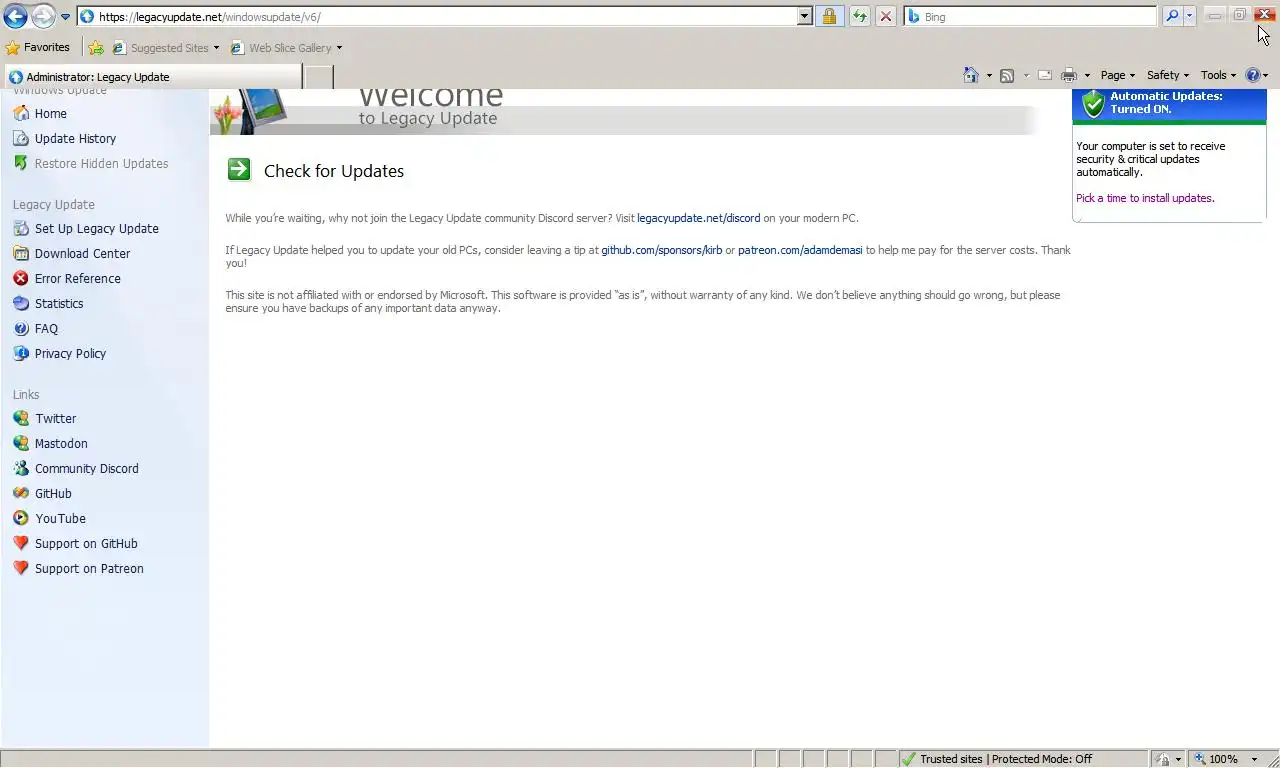
Task: Expand the Home button dropdown arrow
Action: (x=989, y=76)
